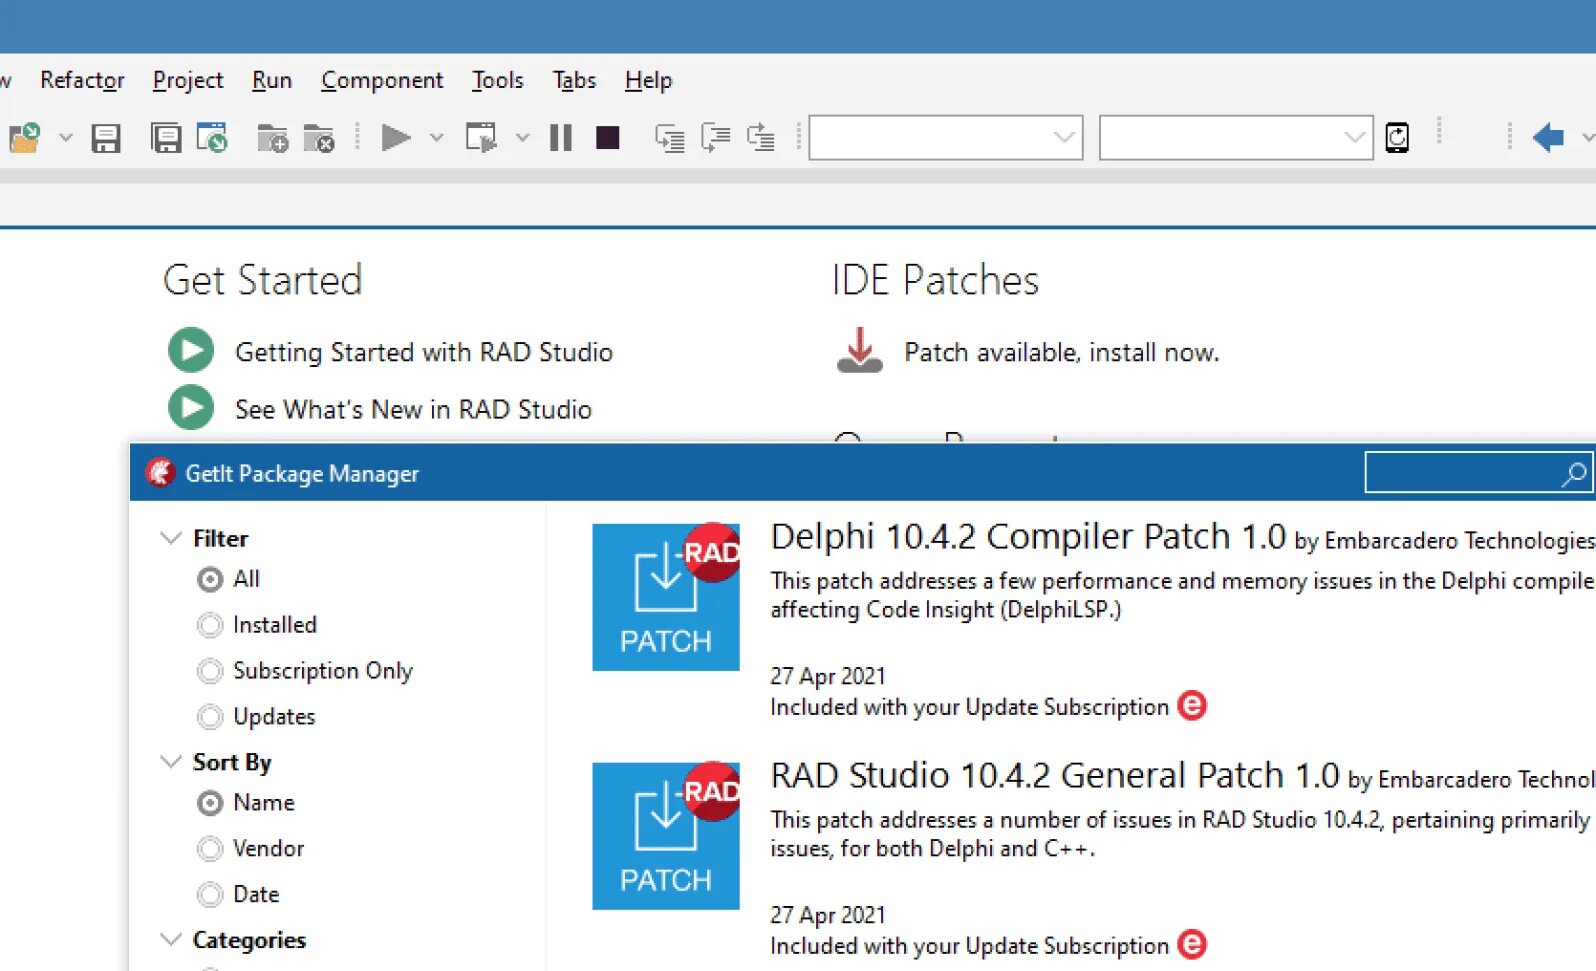Click green play icon beside Getting Started
1596x971 pixels.
click(x=191, y=350)
